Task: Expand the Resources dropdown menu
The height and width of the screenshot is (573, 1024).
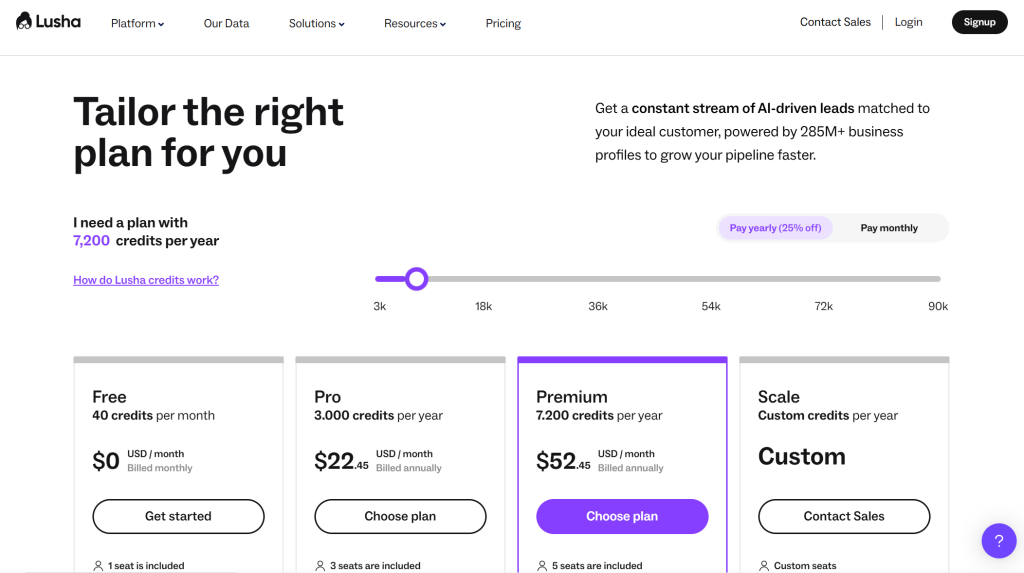Action: [x=415, y=23]
